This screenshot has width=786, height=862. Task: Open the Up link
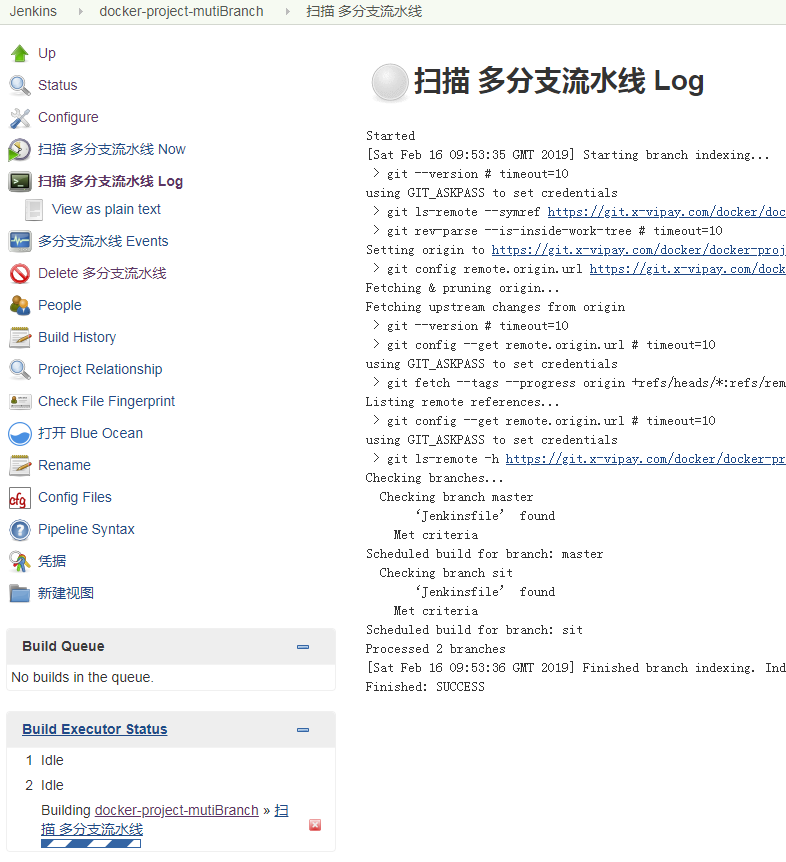tap(47, 53)
